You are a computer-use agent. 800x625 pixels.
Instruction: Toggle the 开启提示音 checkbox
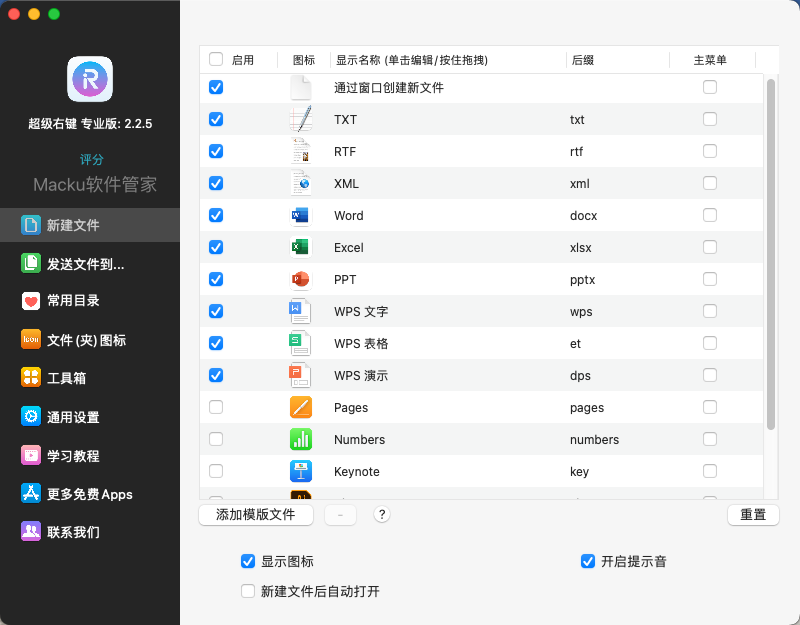point(588,561)
